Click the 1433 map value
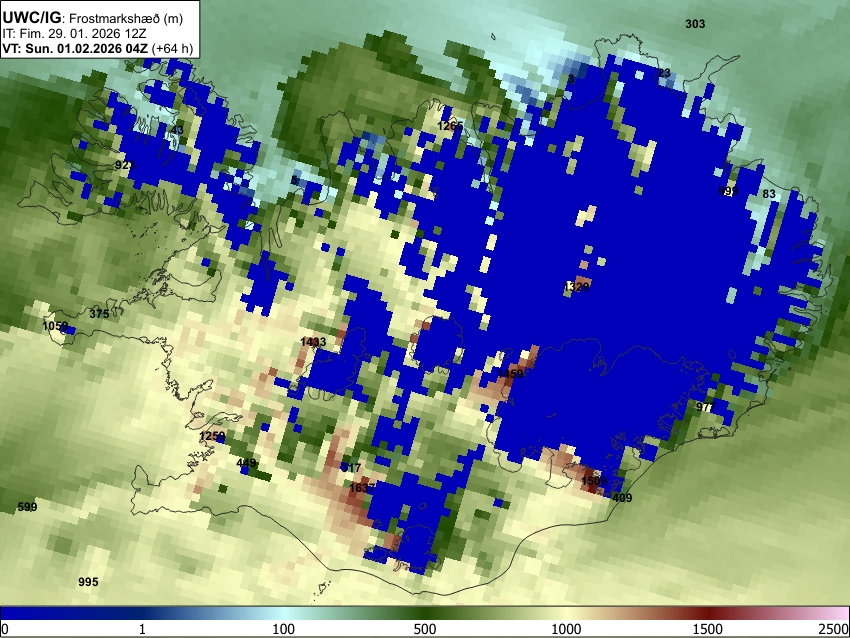 tap(313, 342)
